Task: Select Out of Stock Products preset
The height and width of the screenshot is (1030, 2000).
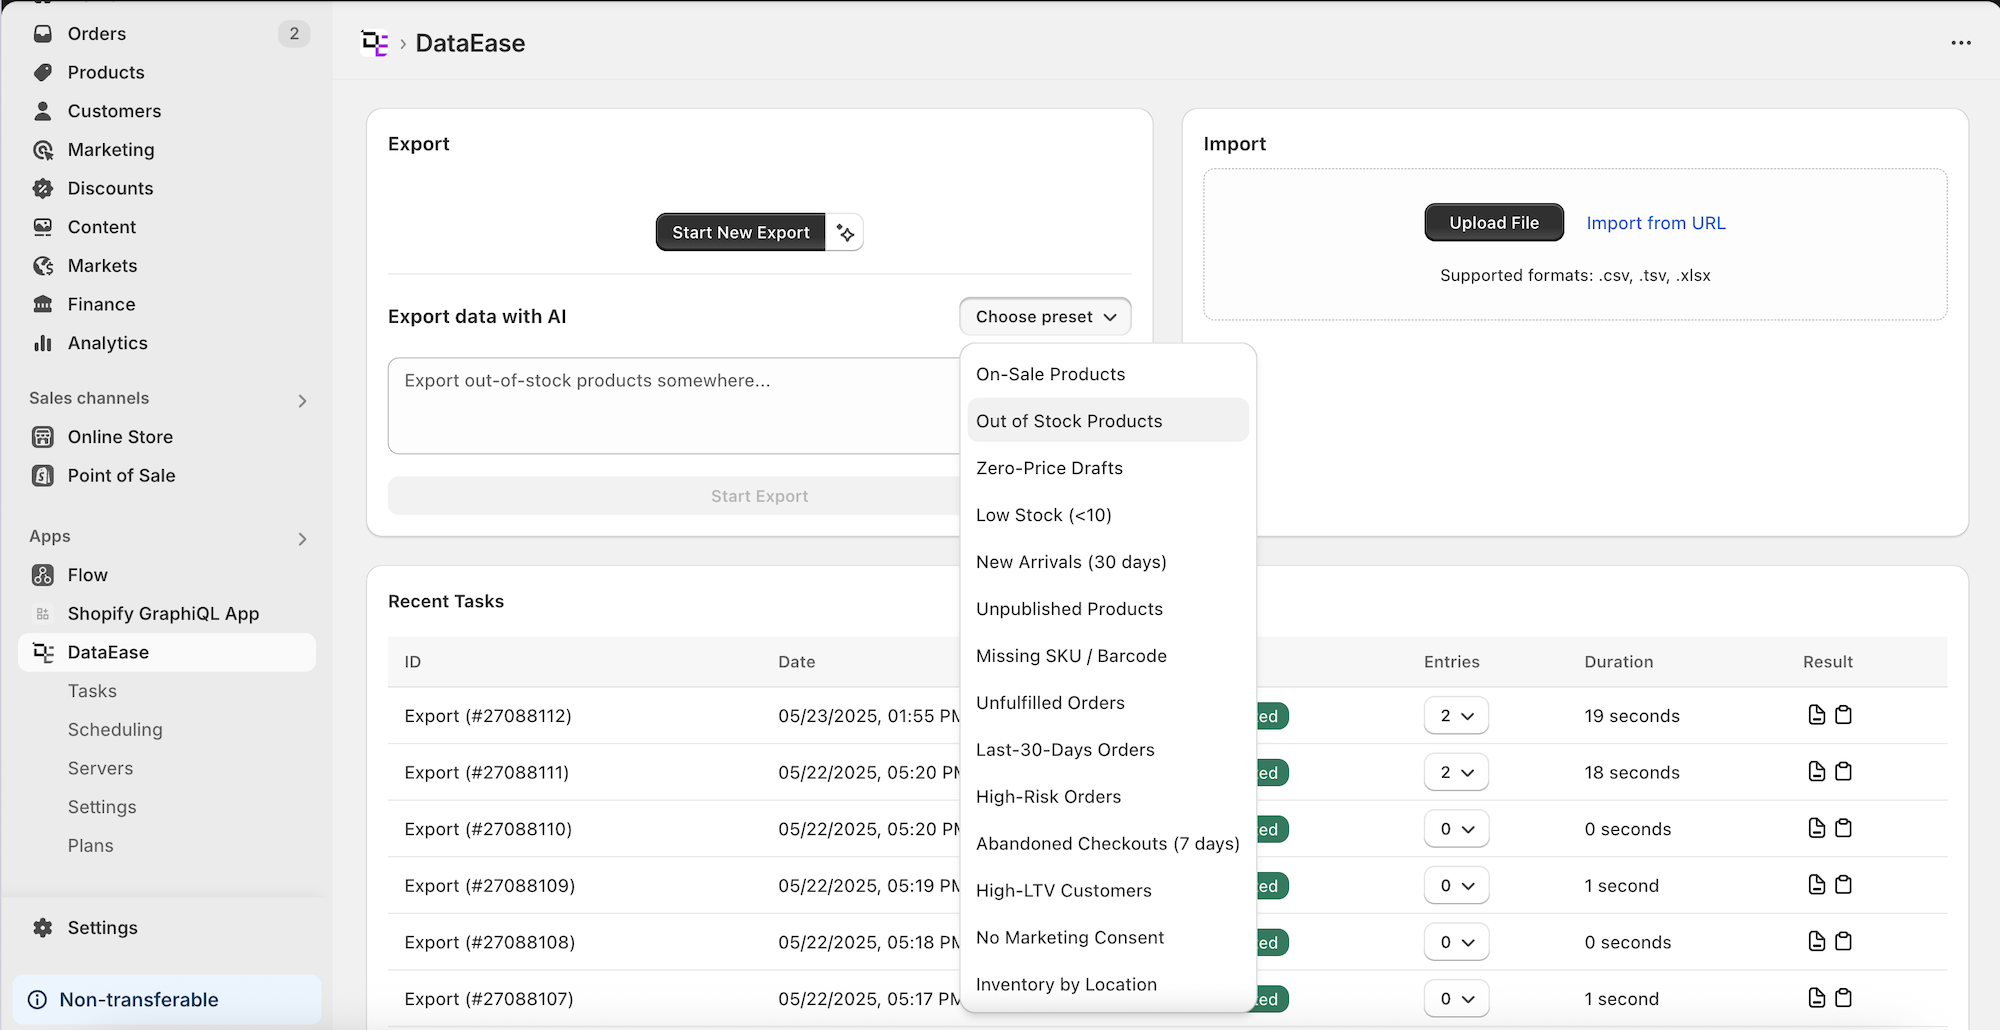Action: click(1108, 421)
